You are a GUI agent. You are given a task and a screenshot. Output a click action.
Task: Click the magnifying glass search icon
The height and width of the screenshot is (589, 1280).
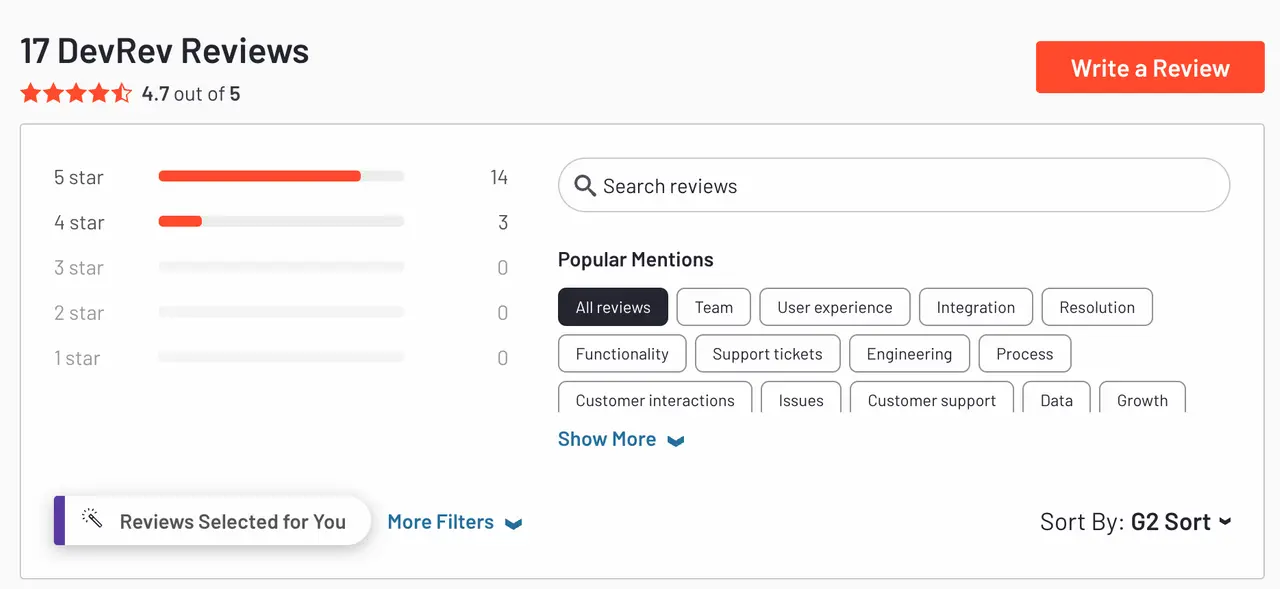coord(586,186)
